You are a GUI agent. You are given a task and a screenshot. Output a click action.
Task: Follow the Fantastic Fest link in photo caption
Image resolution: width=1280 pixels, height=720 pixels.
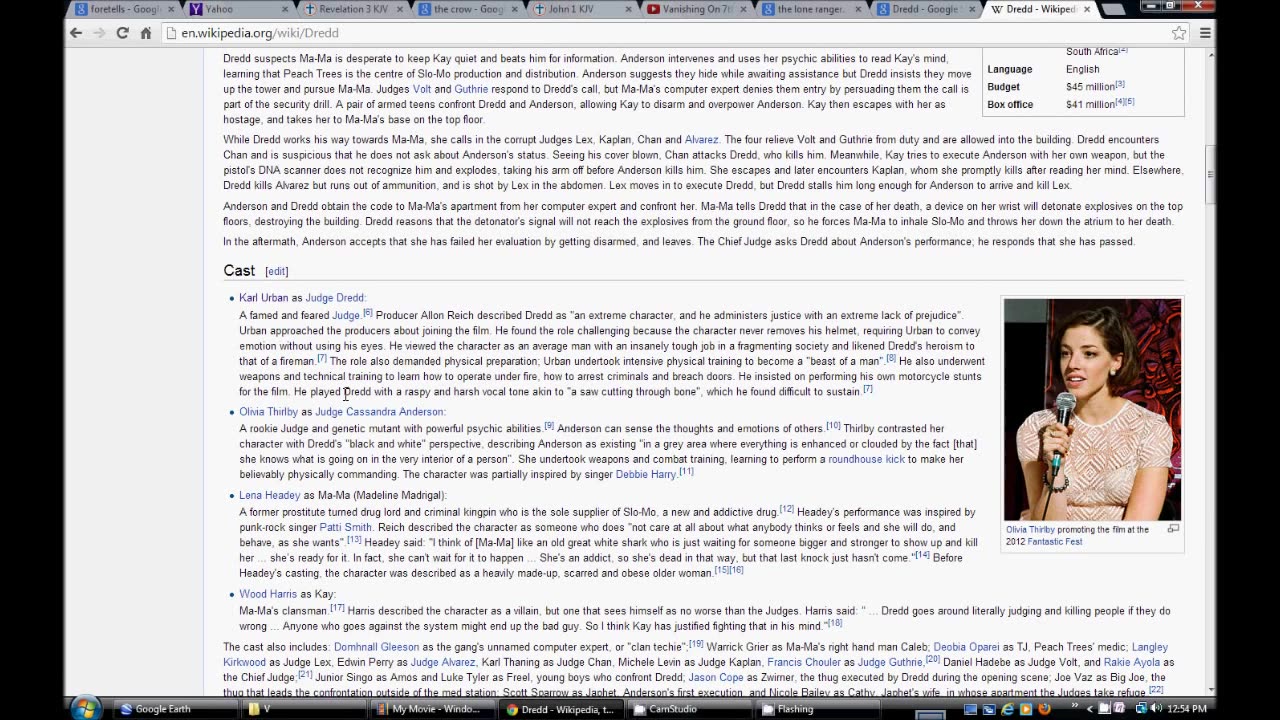click(1054, 542)
